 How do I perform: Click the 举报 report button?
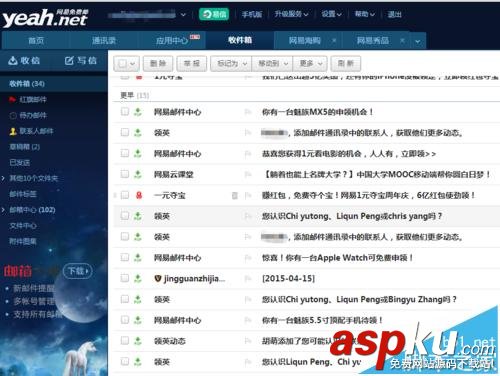[192, 63]
